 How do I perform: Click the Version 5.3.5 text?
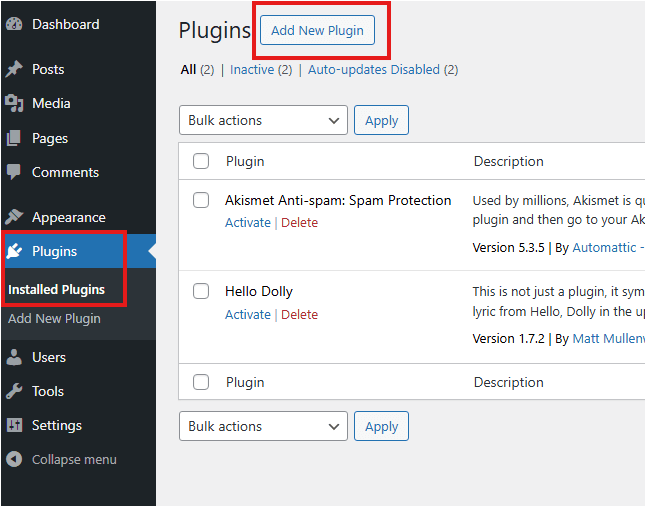[508, 248]
